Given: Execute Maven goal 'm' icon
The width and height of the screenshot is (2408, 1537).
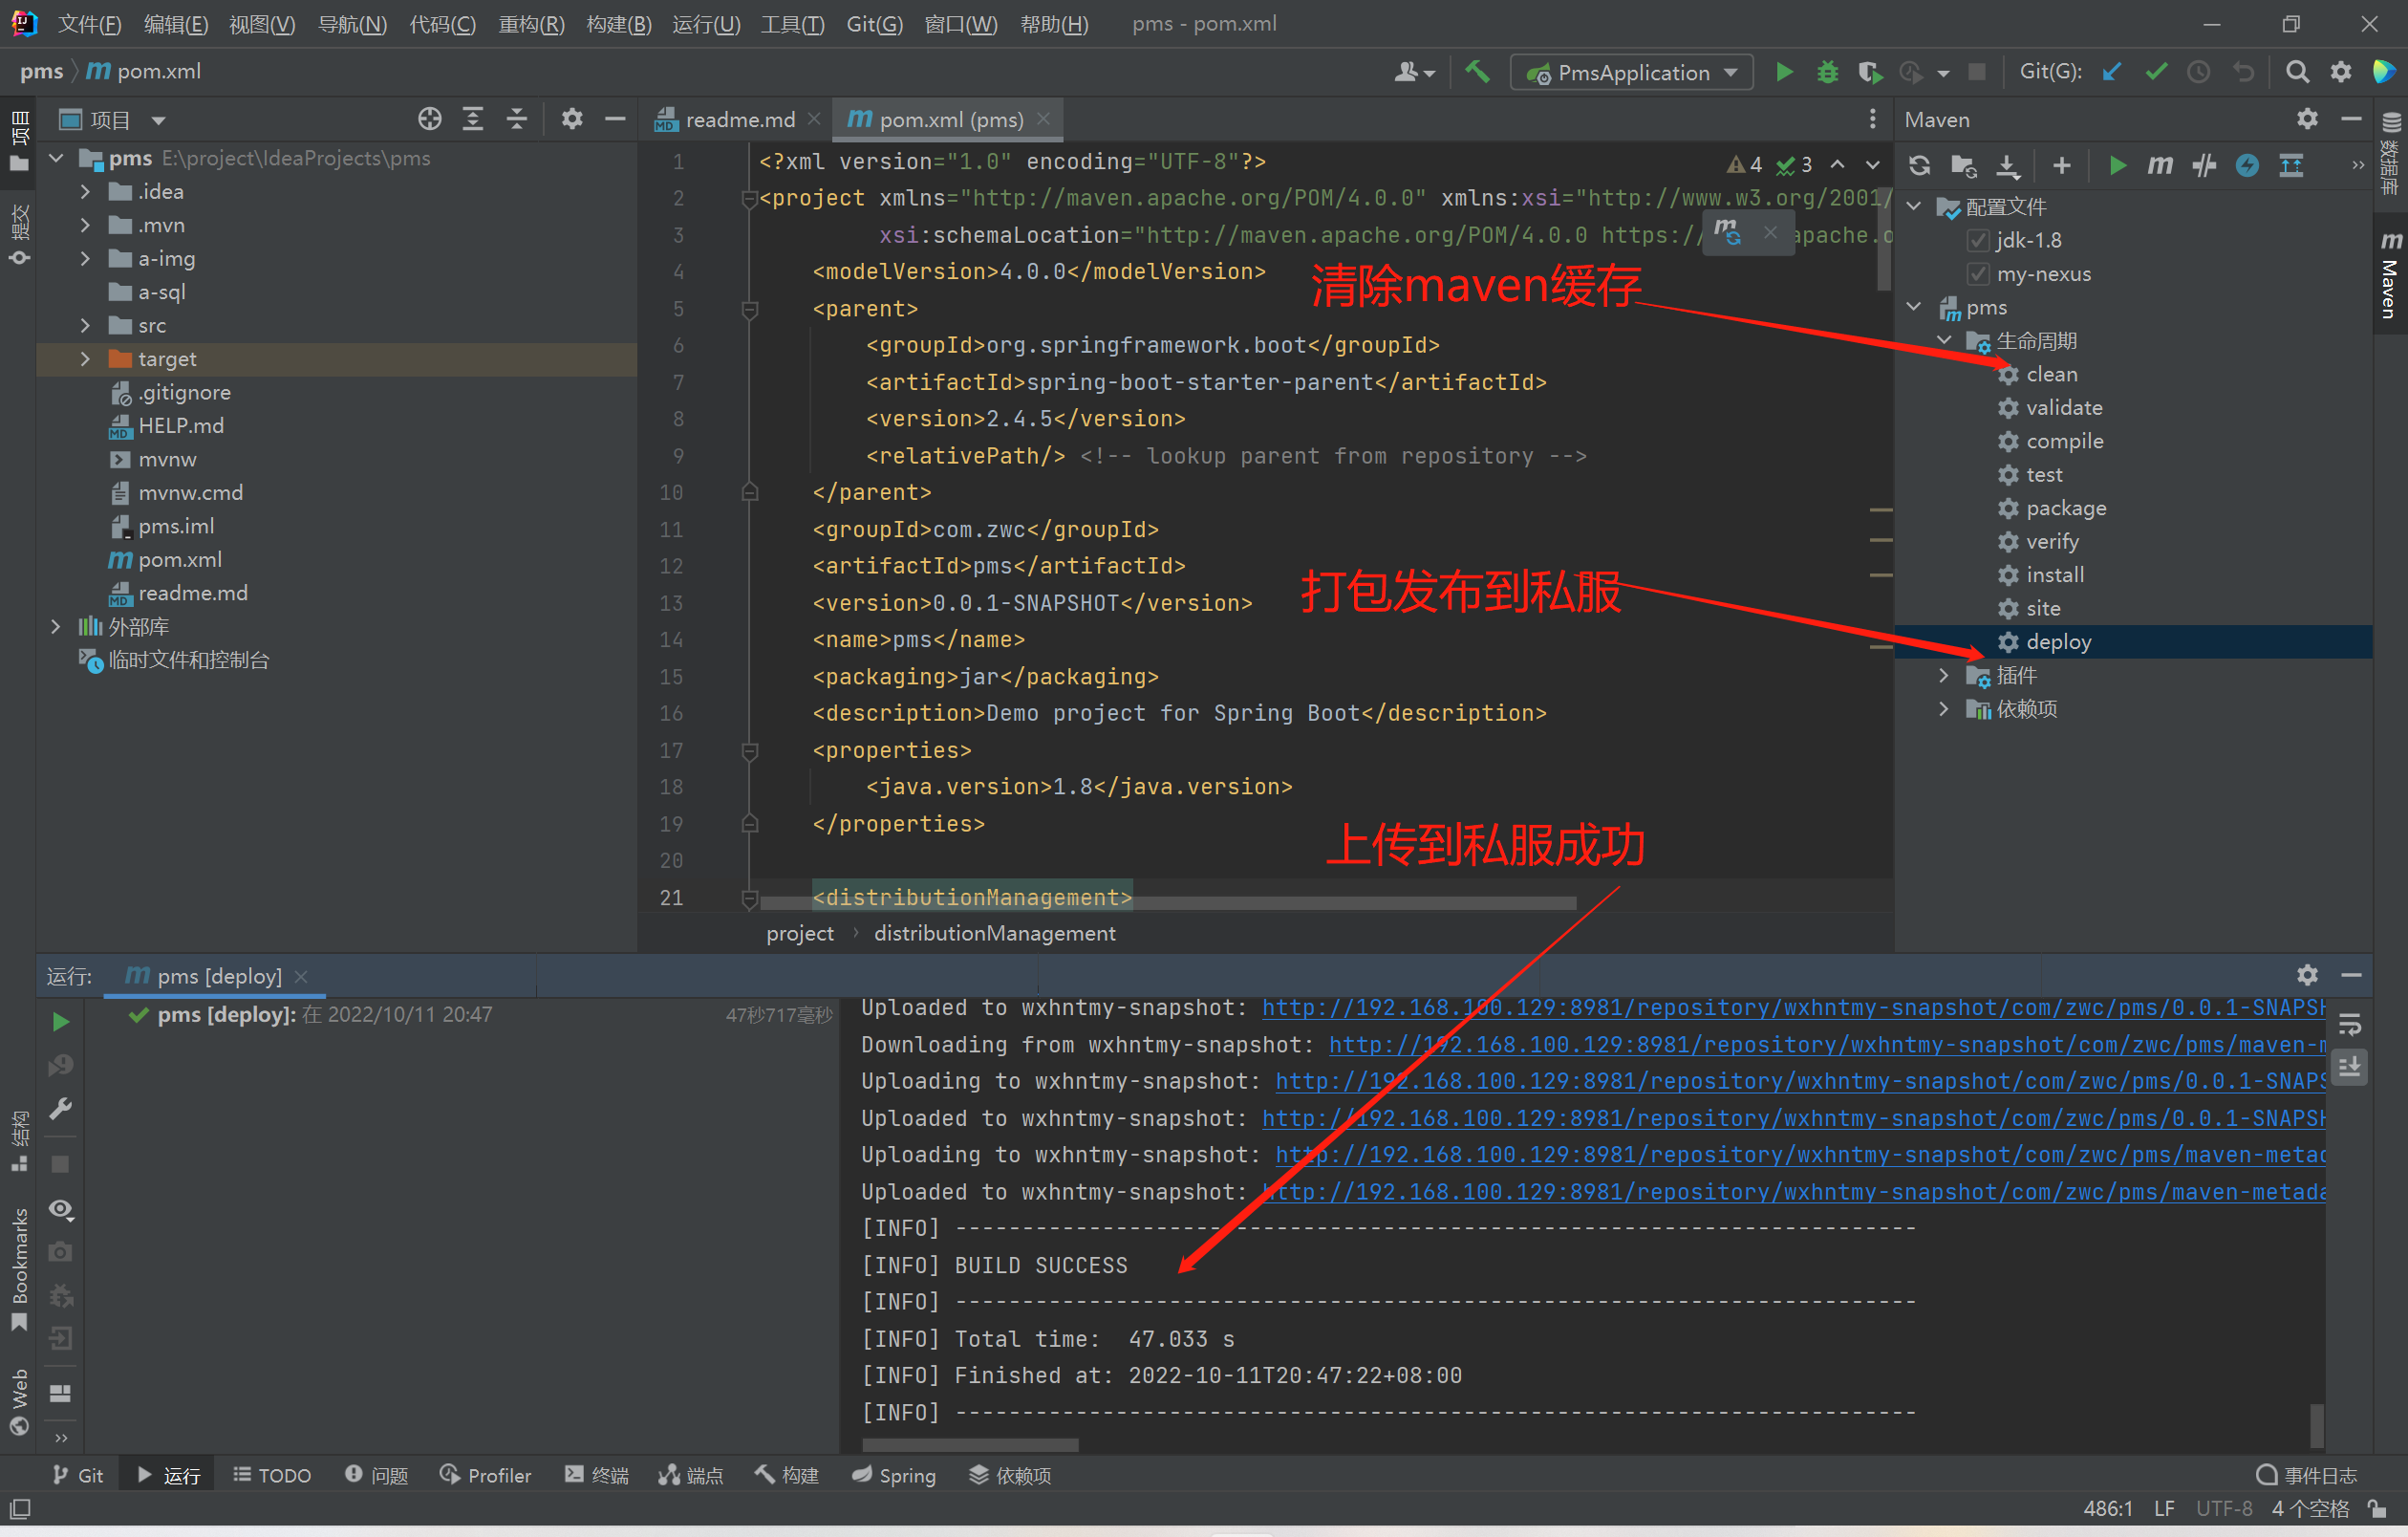Looking at the screenshot, I should coord(2160,165).
